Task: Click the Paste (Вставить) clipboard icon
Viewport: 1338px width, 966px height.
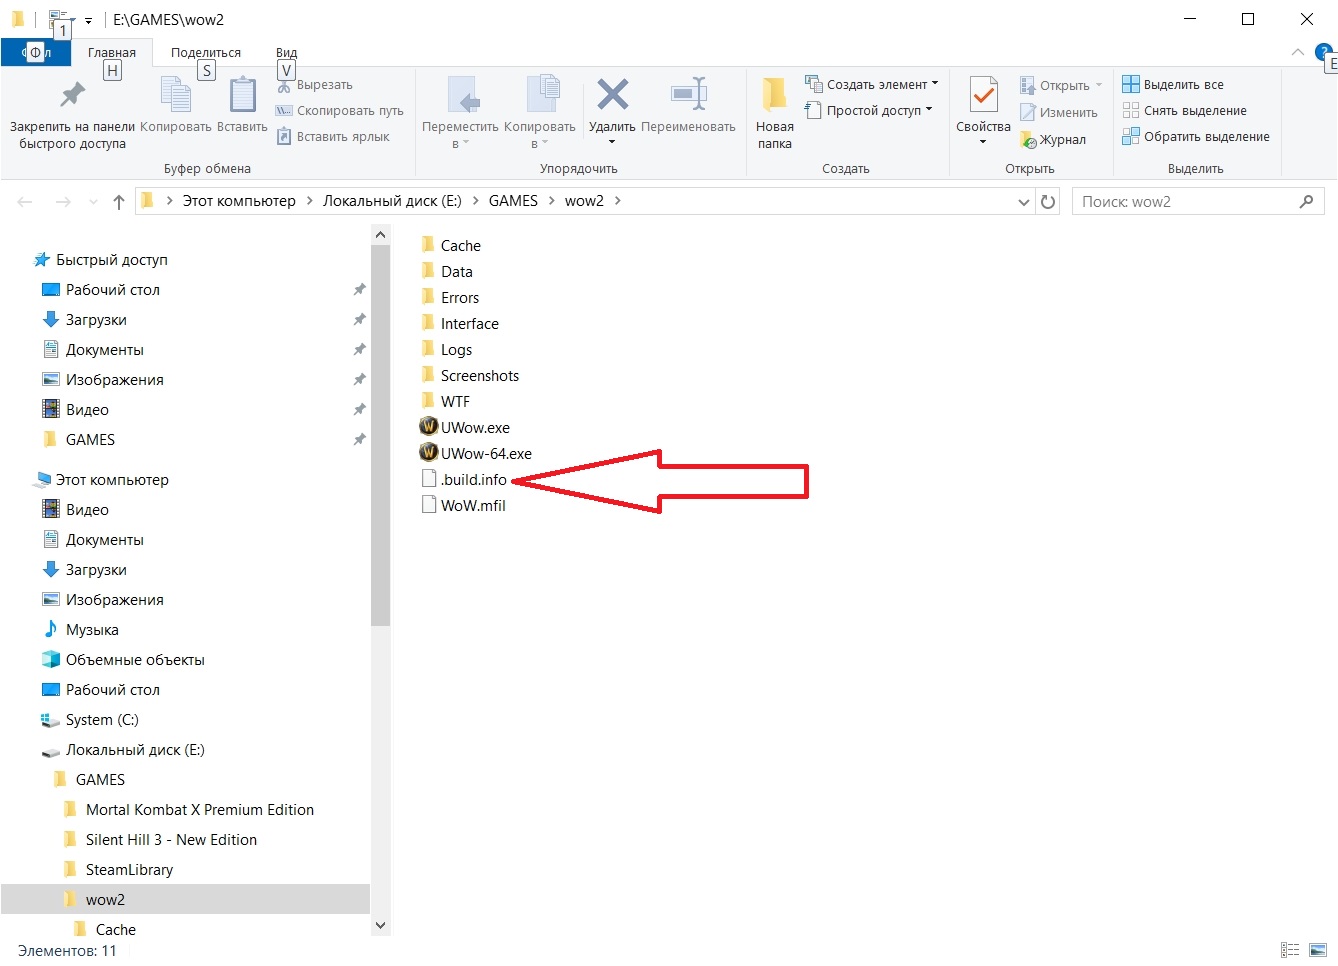Action: point(242,96)
